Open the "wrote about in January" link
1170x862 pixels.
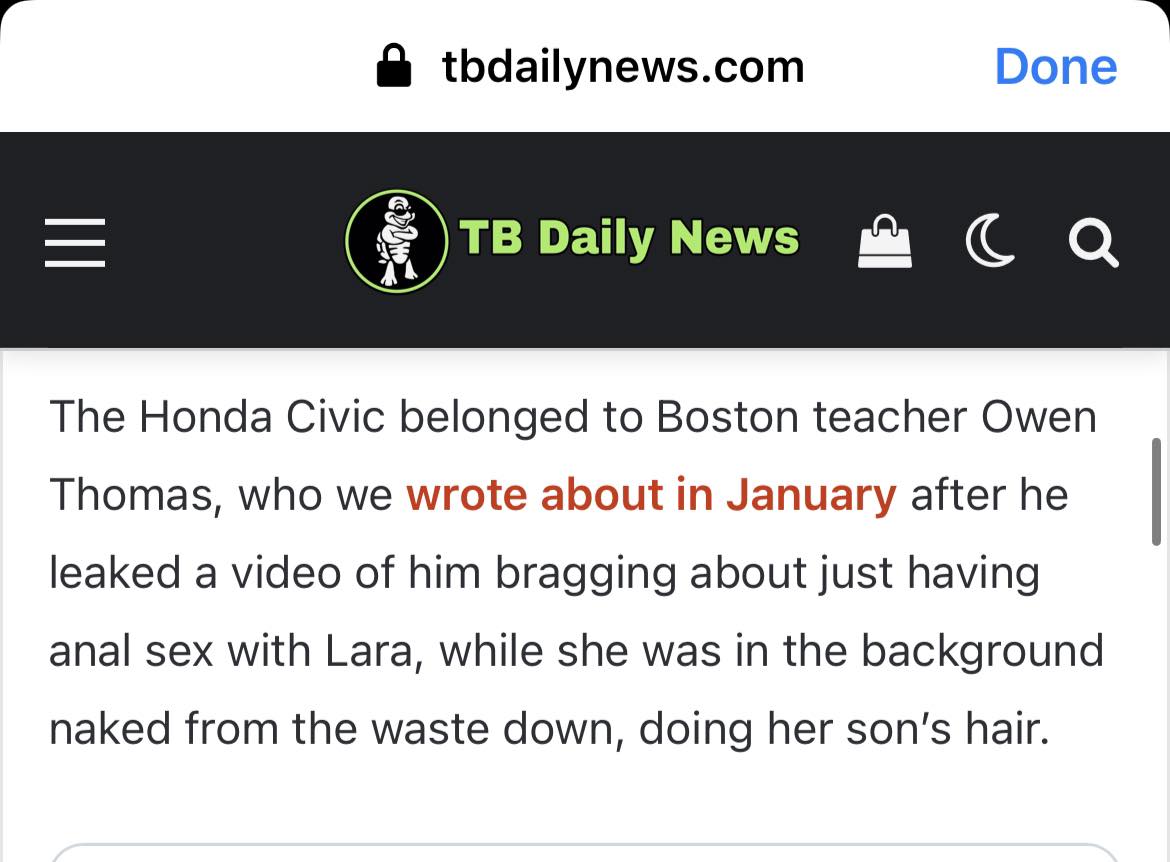[651, 495]
